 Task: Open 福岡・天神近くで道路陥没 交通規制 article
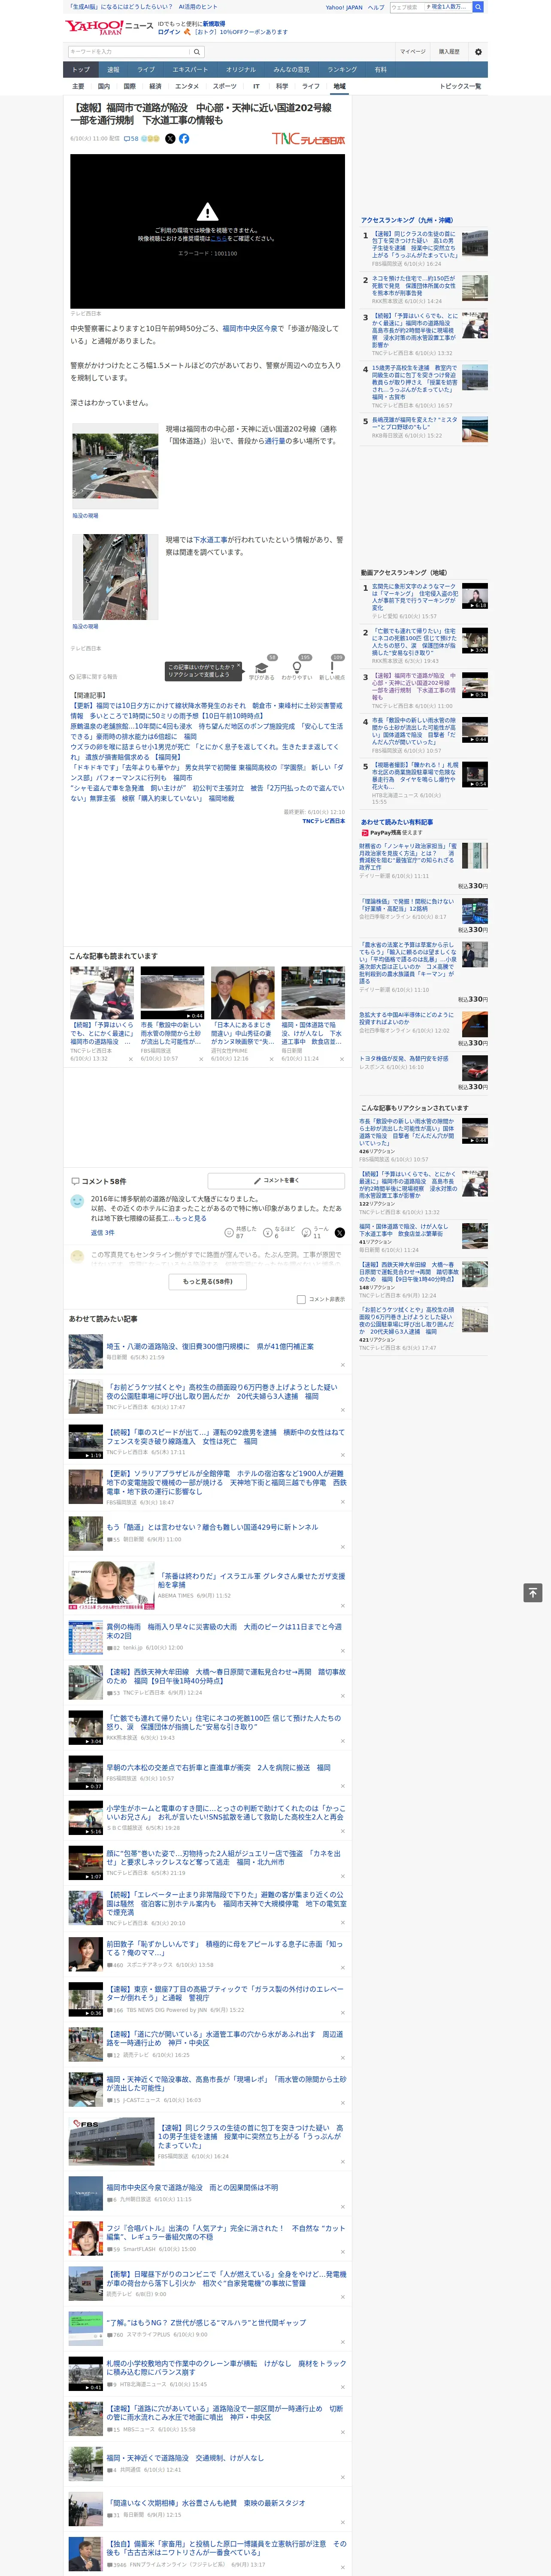[x=185, y=2457]
